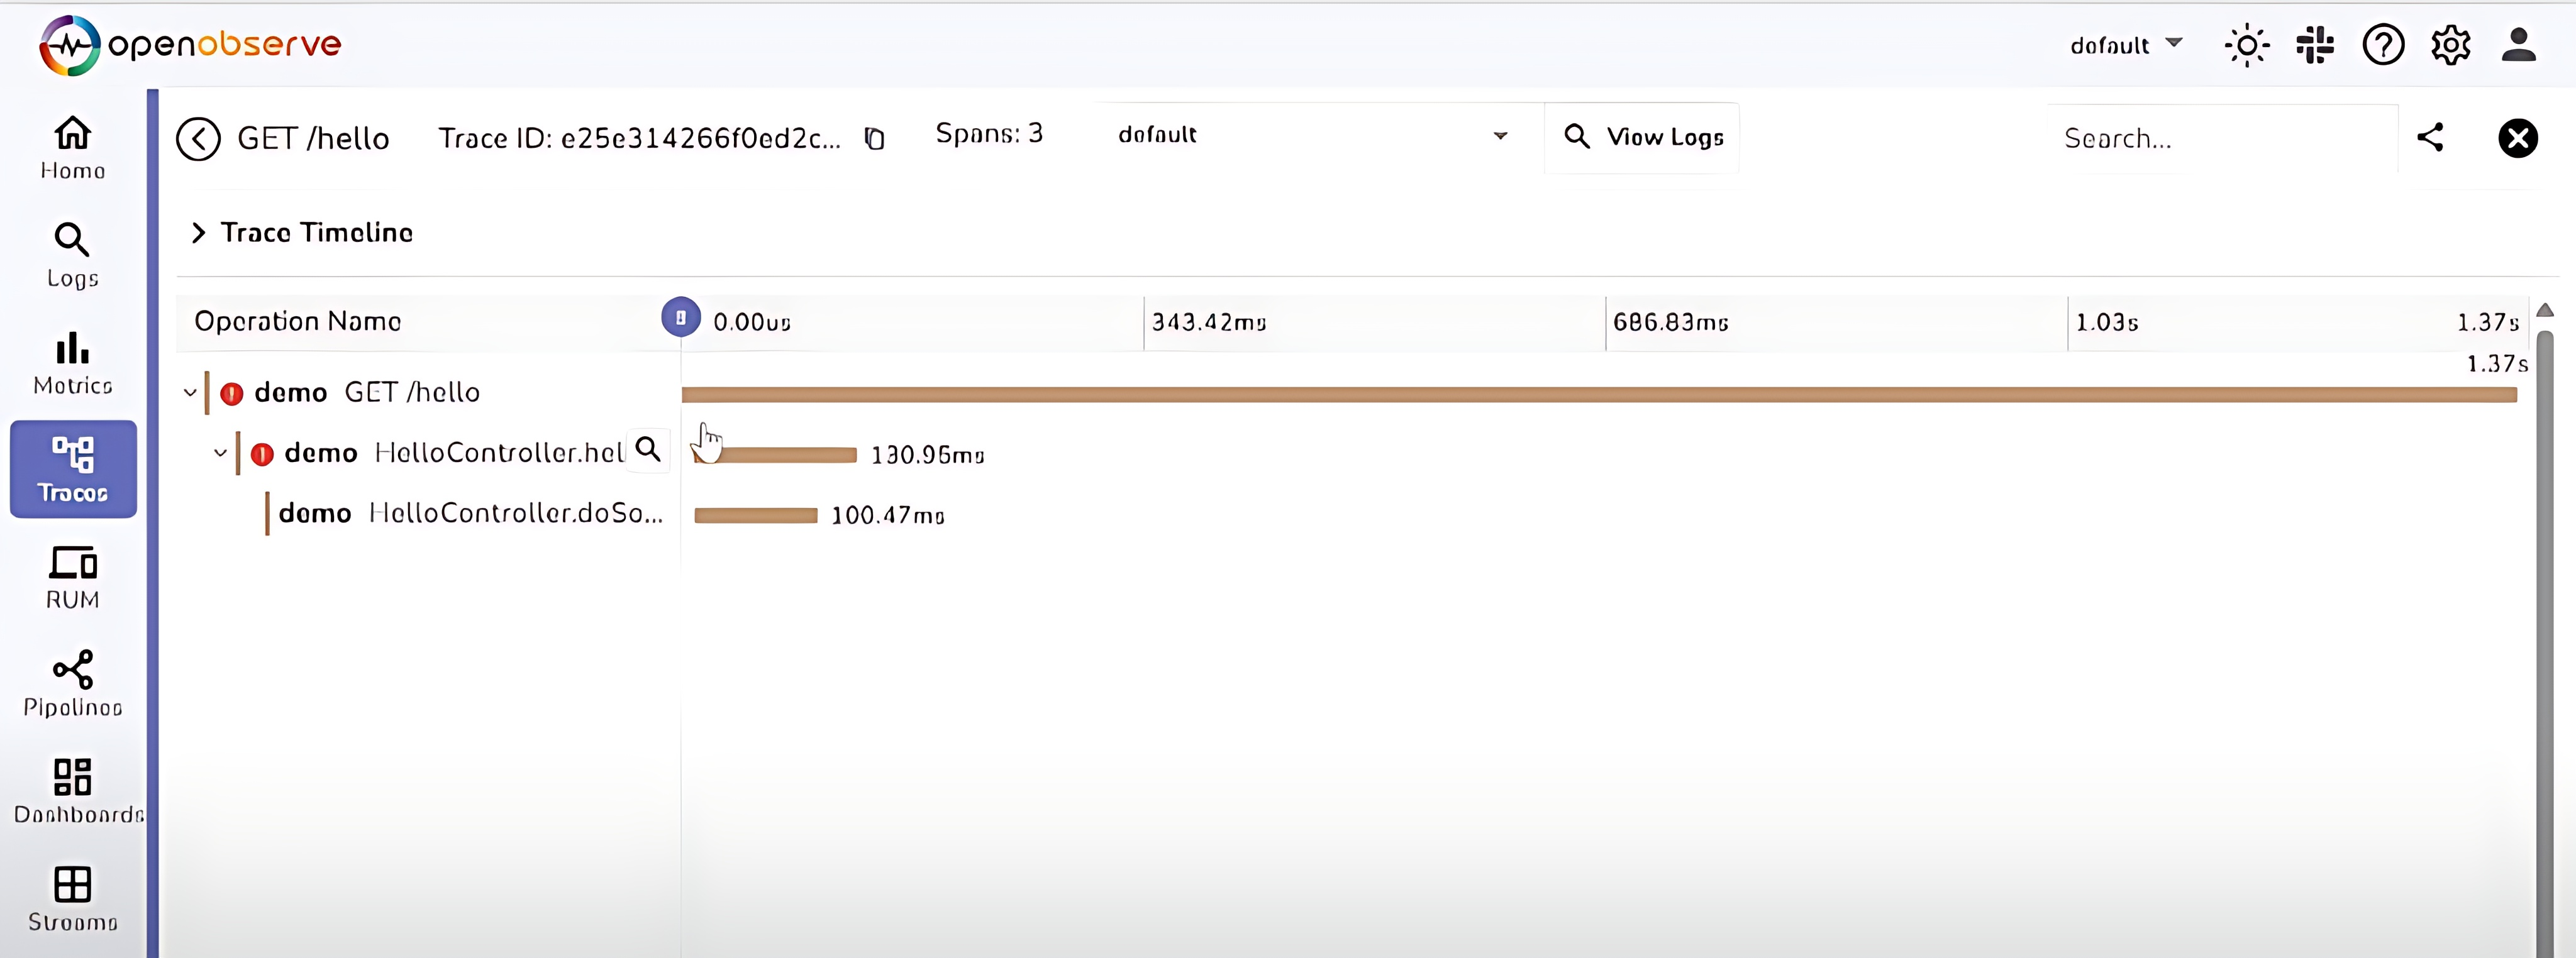Click the back arrow beside GET /hello
The width and height of the screenshot is (2576, 958).
tap(198, 138)
